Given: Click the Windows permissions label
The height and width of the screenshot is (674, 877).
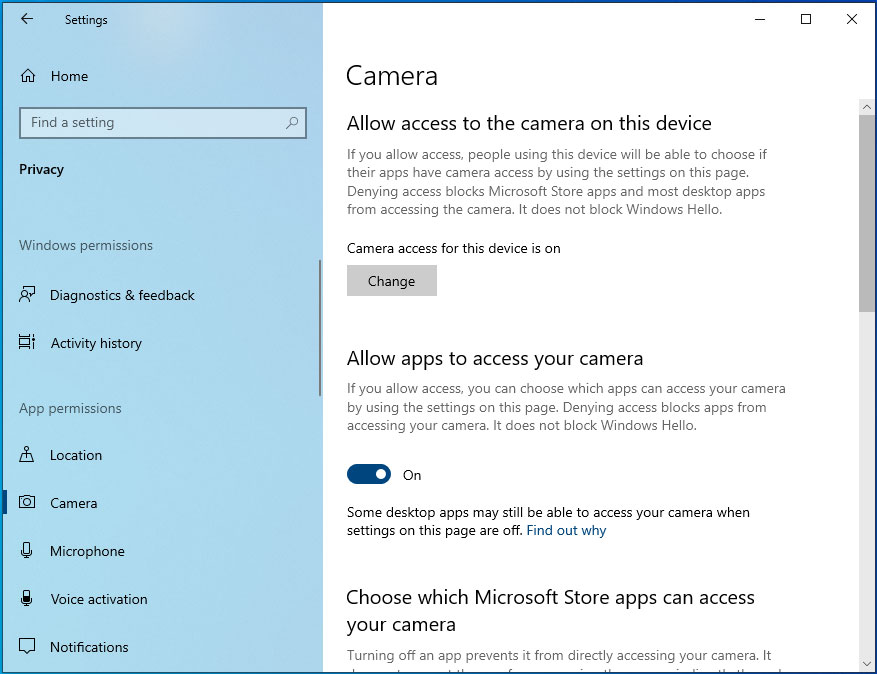Looking at the screenshot, I should pos(86,245).
